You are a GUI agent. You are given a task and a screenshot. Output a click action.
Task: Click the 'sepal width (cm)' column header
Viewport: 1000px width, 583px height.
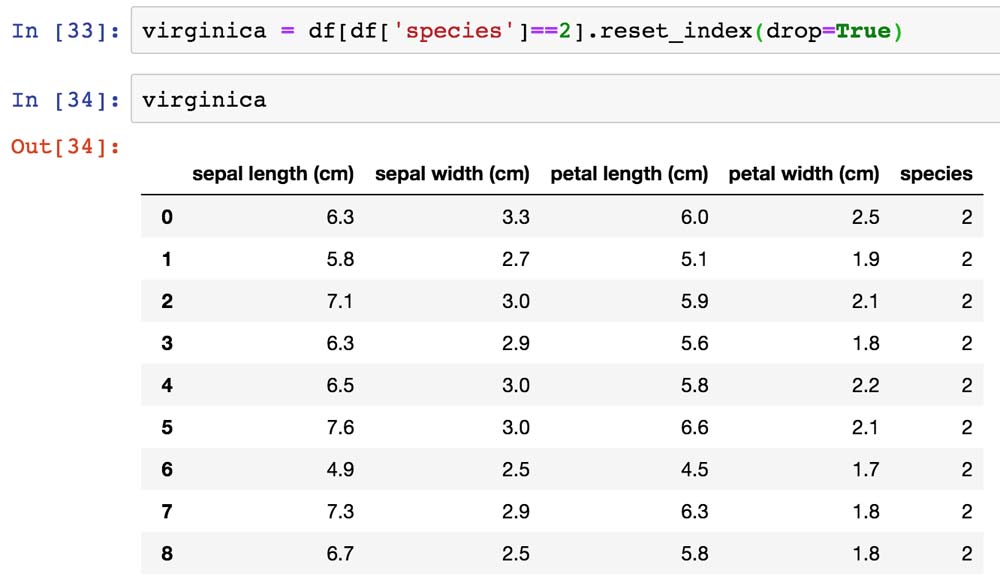[x=452, y=174]
